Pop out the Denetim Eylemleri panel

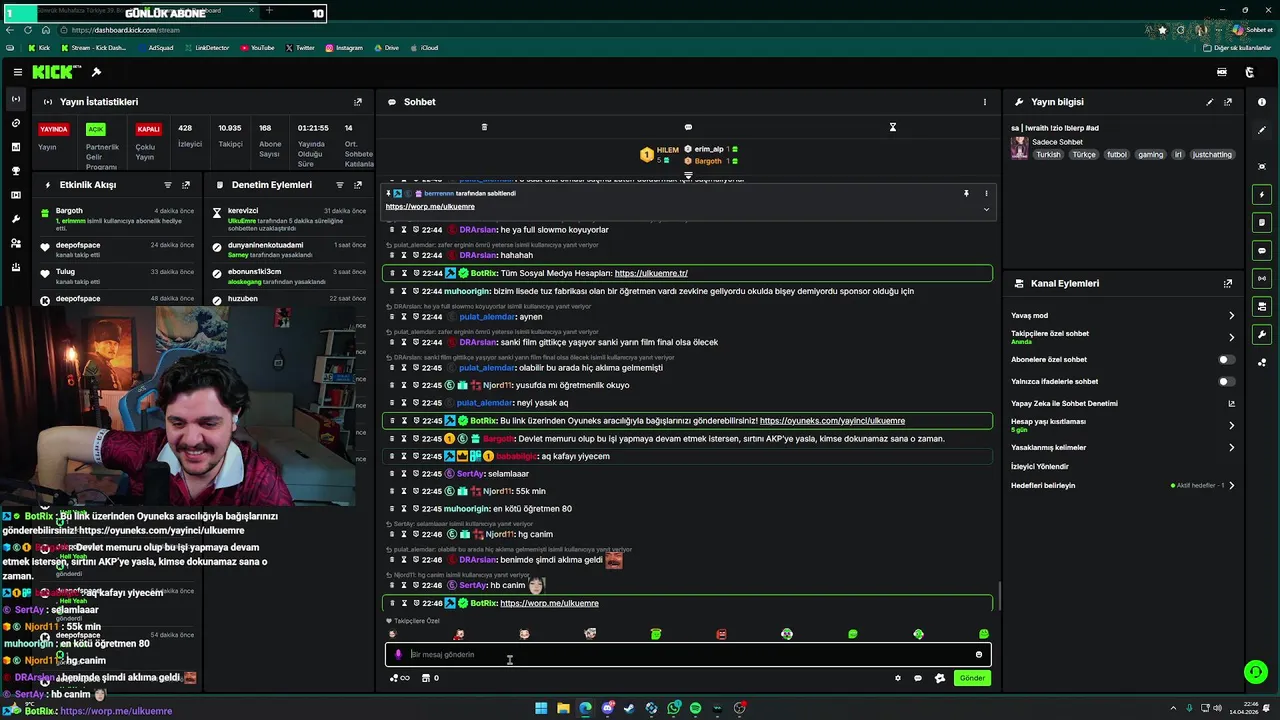pos(358,185)
